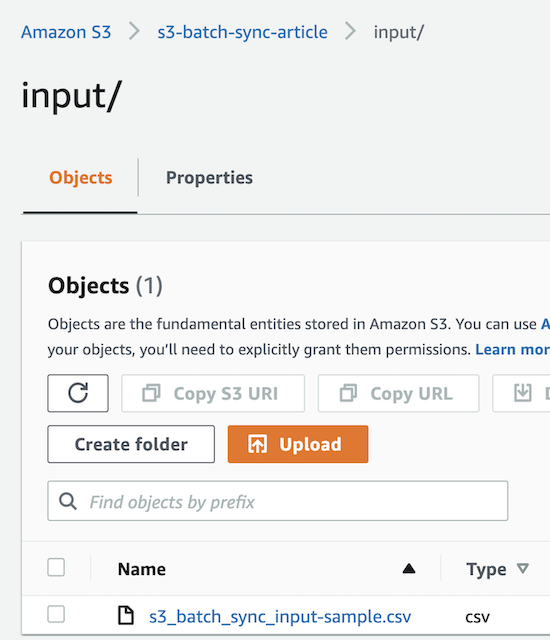The height and width of the screenshot is (640, 550).
Task: Switch to the Properties tab
Action: click(x=209, y=178)
